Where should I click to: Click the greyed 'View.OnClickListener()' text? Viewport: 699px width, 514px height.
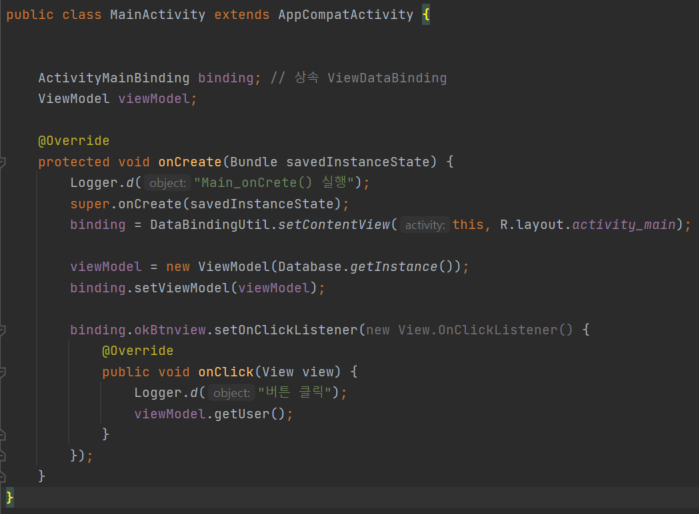pos(485,330)
